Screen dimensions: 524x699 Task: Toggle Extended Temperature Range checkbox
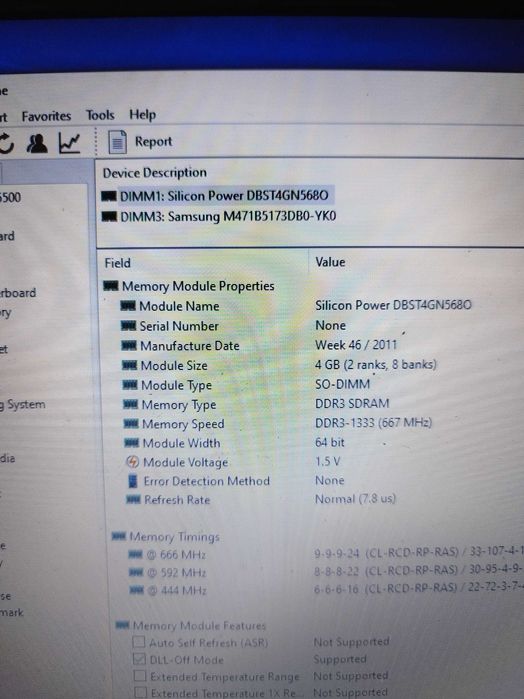tap(140, 676)
